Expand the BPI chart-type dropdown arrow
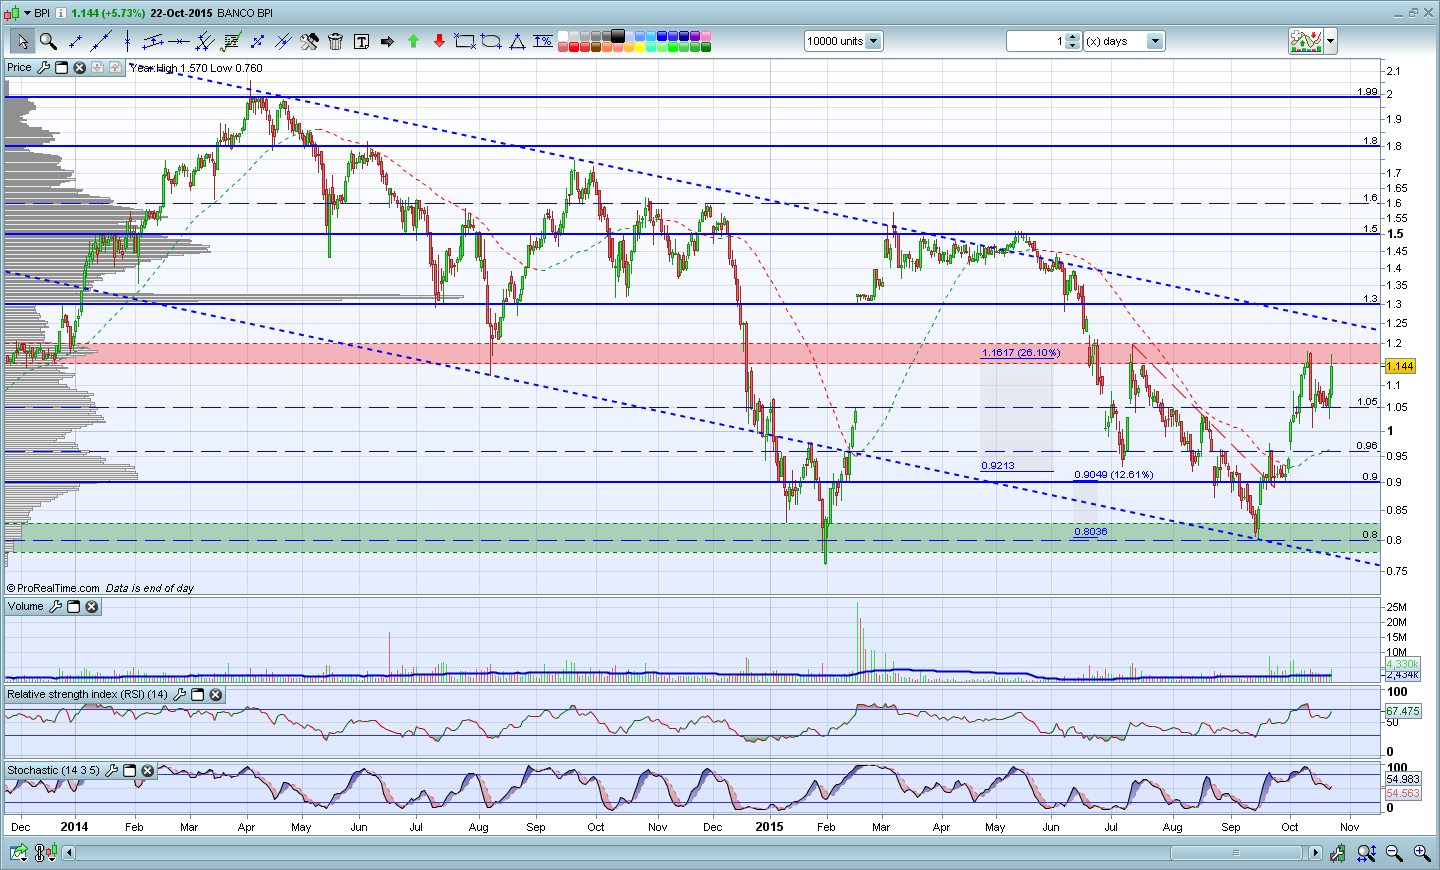1440x870 pixels. 27,13
